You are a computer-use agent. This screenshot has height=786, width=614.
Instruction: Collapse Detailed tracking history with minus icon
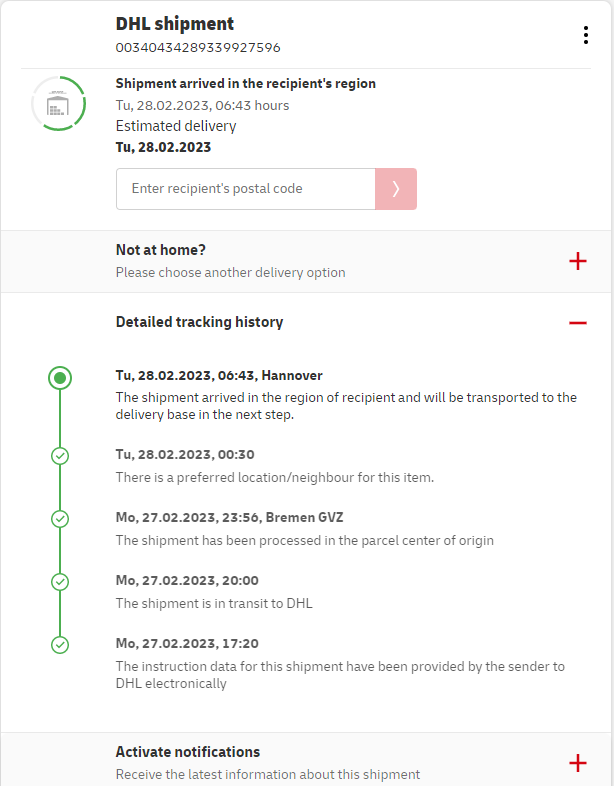coord(577,323)
